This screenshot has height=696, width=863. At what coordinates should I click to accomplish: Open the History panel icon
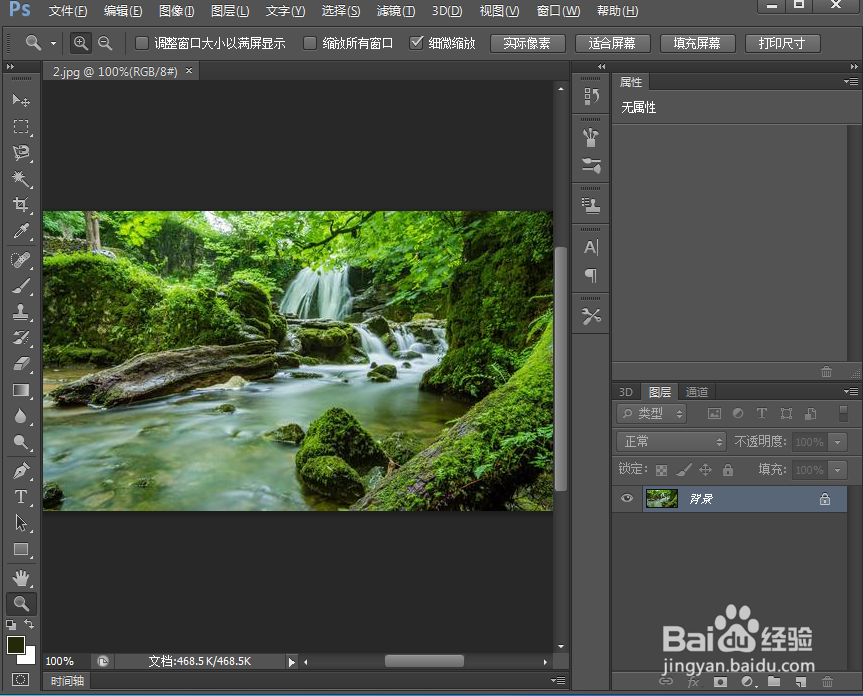(x=591, y=96)
